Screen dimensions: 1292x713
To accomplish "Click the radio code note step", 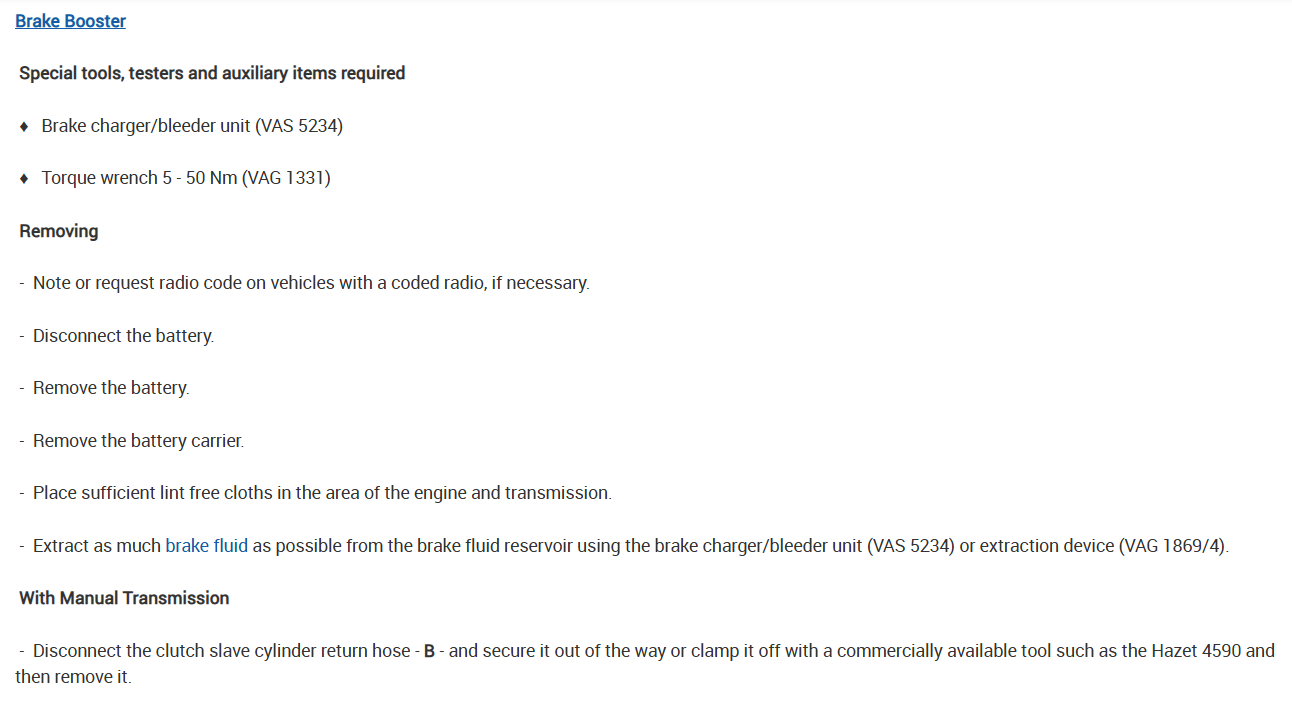I will click(x=311, y=283).
